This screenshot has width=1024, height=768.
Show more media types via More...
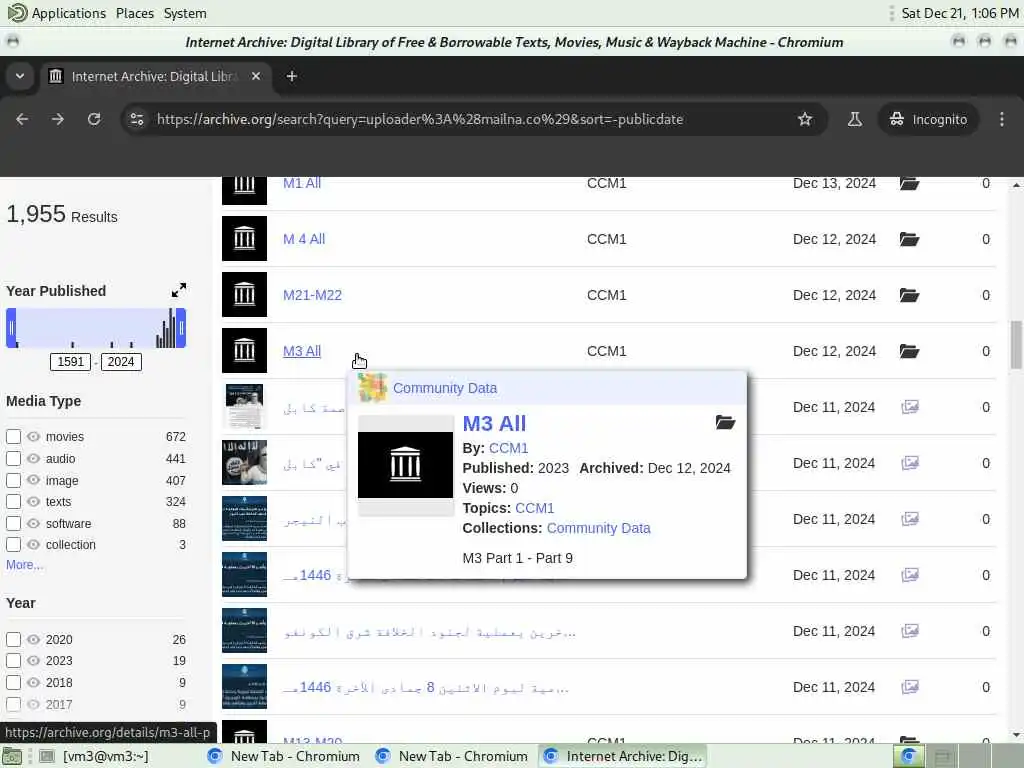point(24,565)
